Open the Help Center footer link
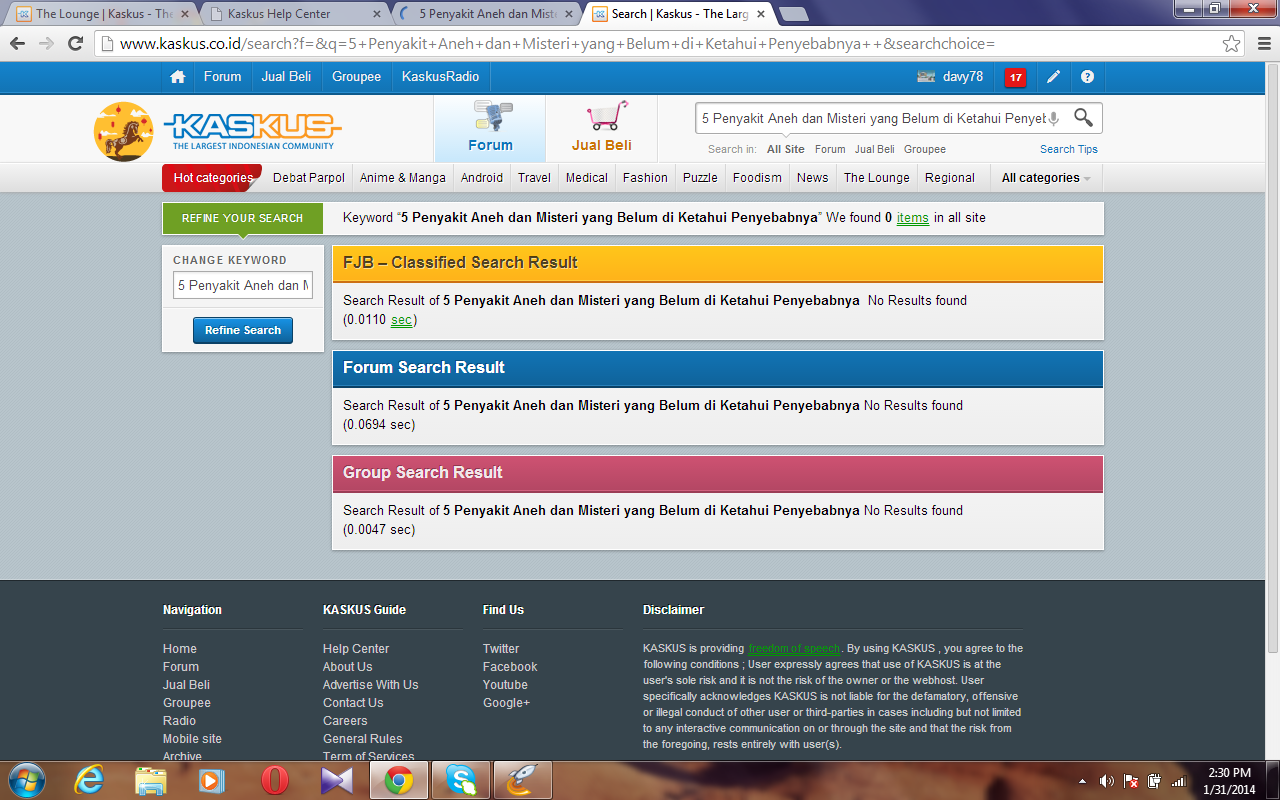Viewport: 1280px width, 800px height. [x=356, y=649]
